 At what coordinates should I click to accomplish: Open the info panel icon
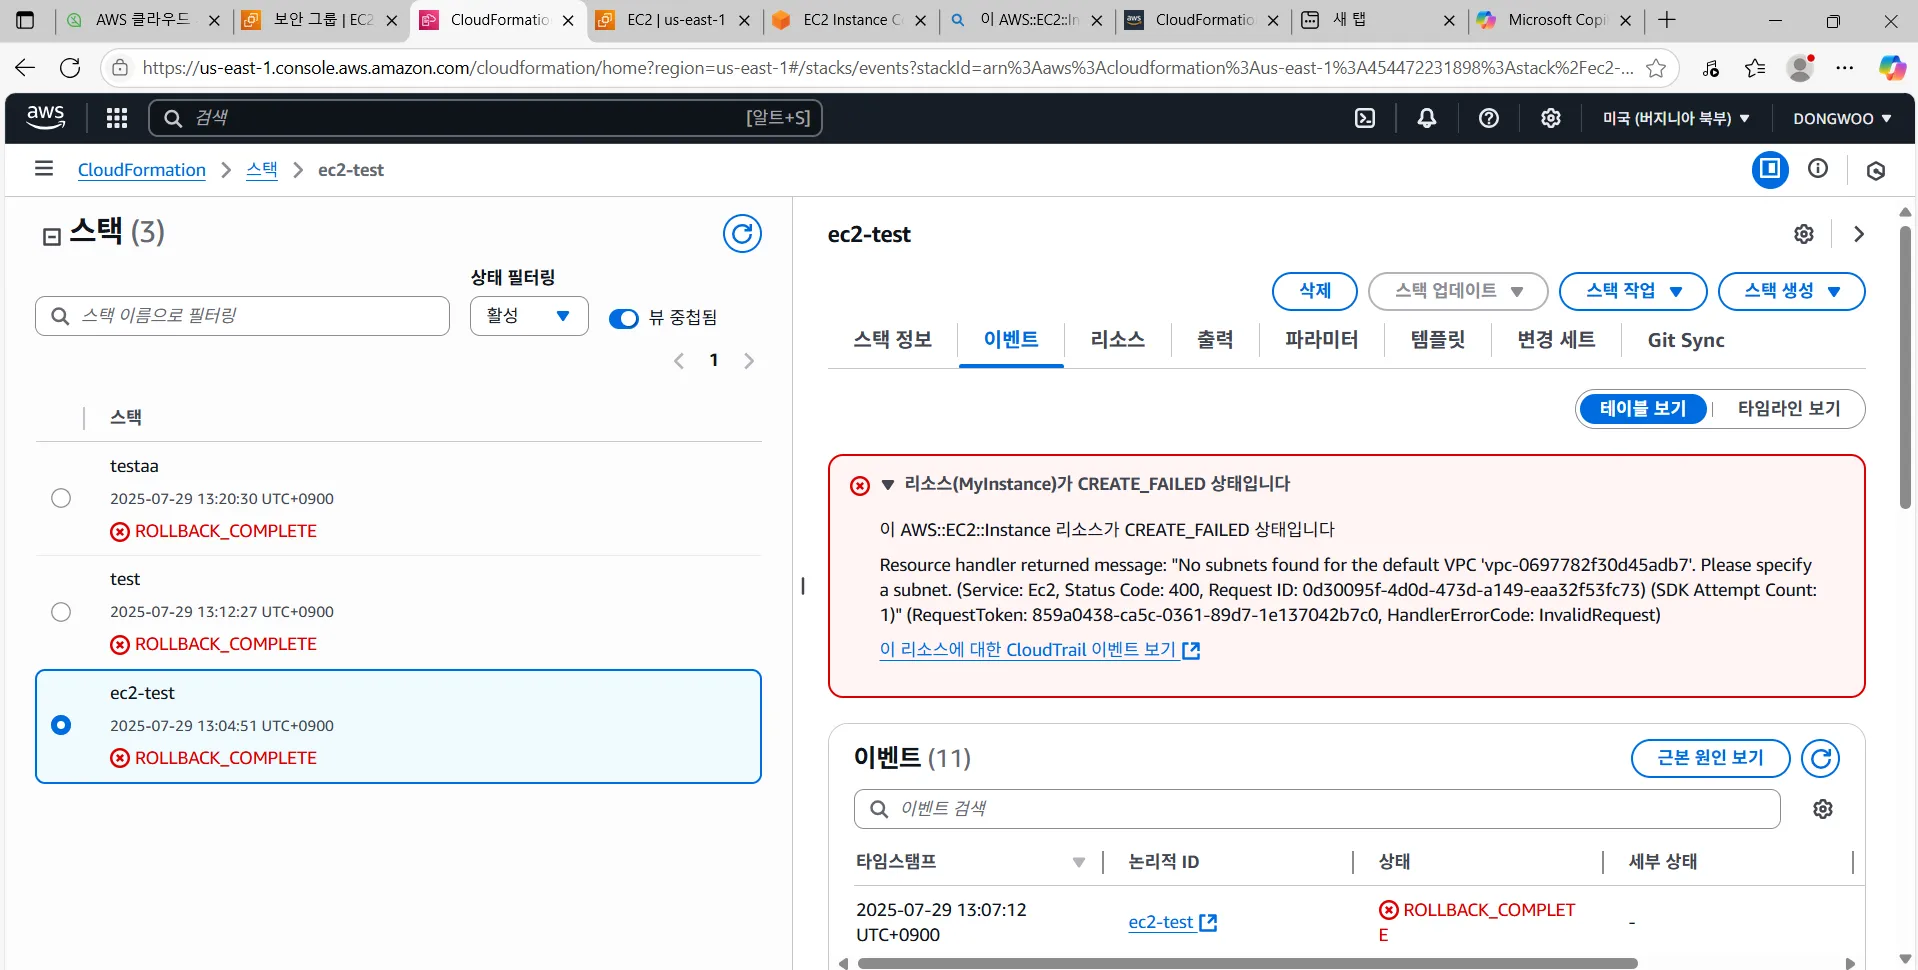tap(1818, 169)
